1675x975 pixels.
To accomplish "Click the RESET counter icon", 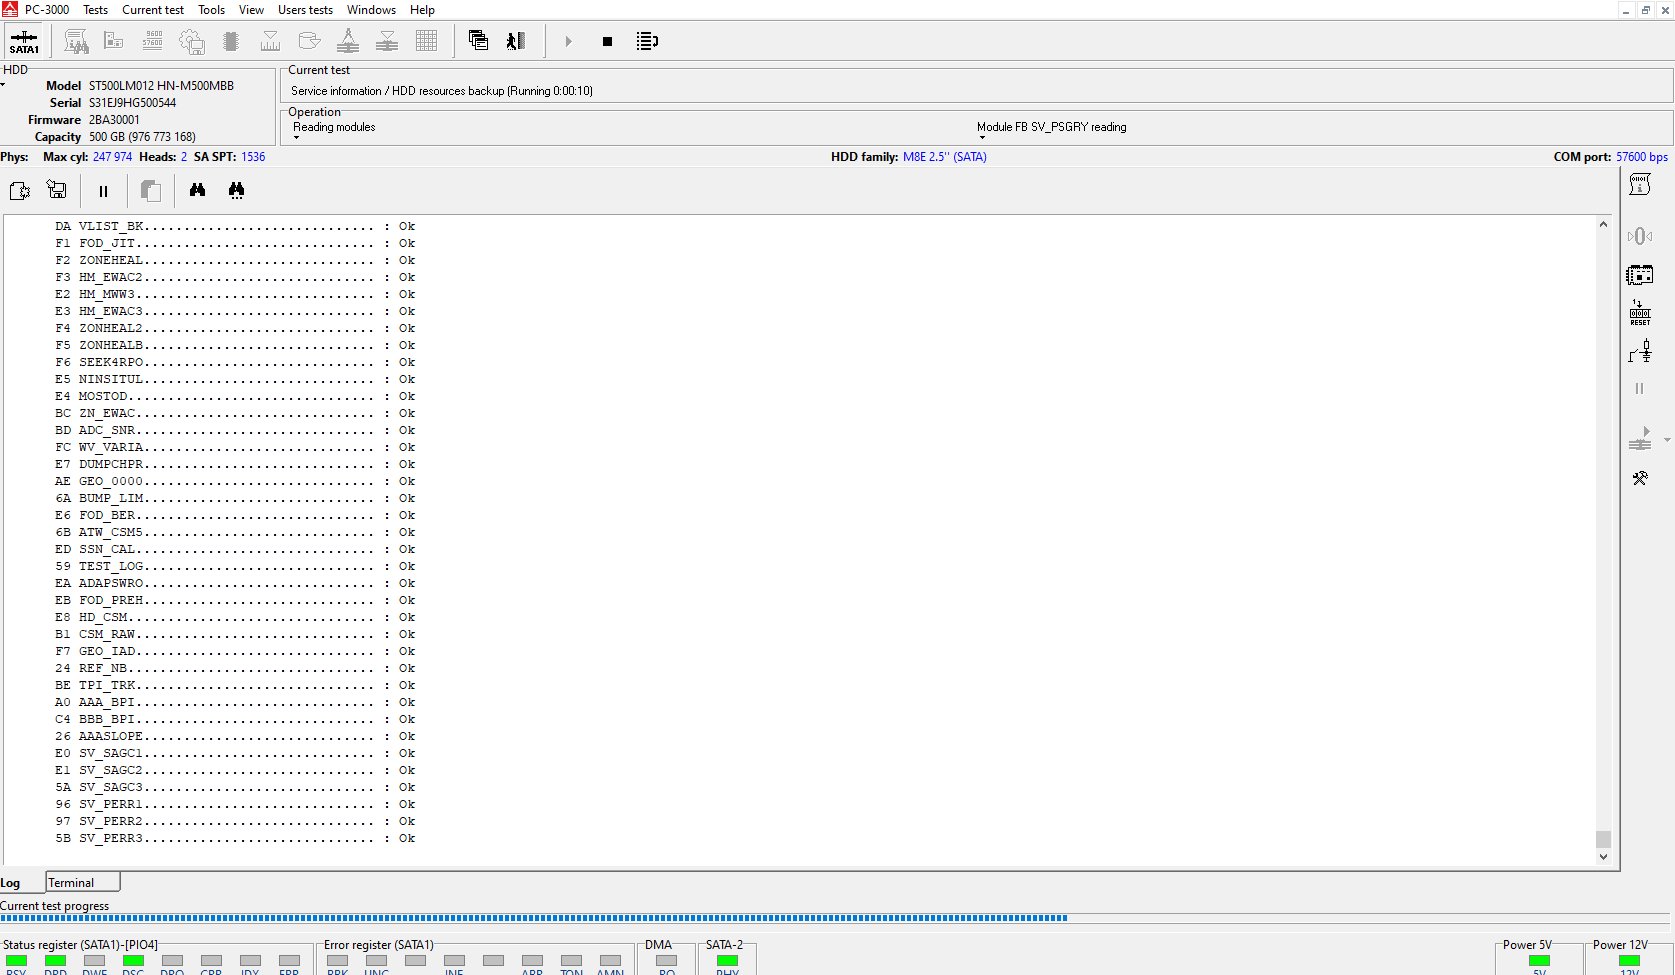I will pyautogui.click(x=1640, y=313).
